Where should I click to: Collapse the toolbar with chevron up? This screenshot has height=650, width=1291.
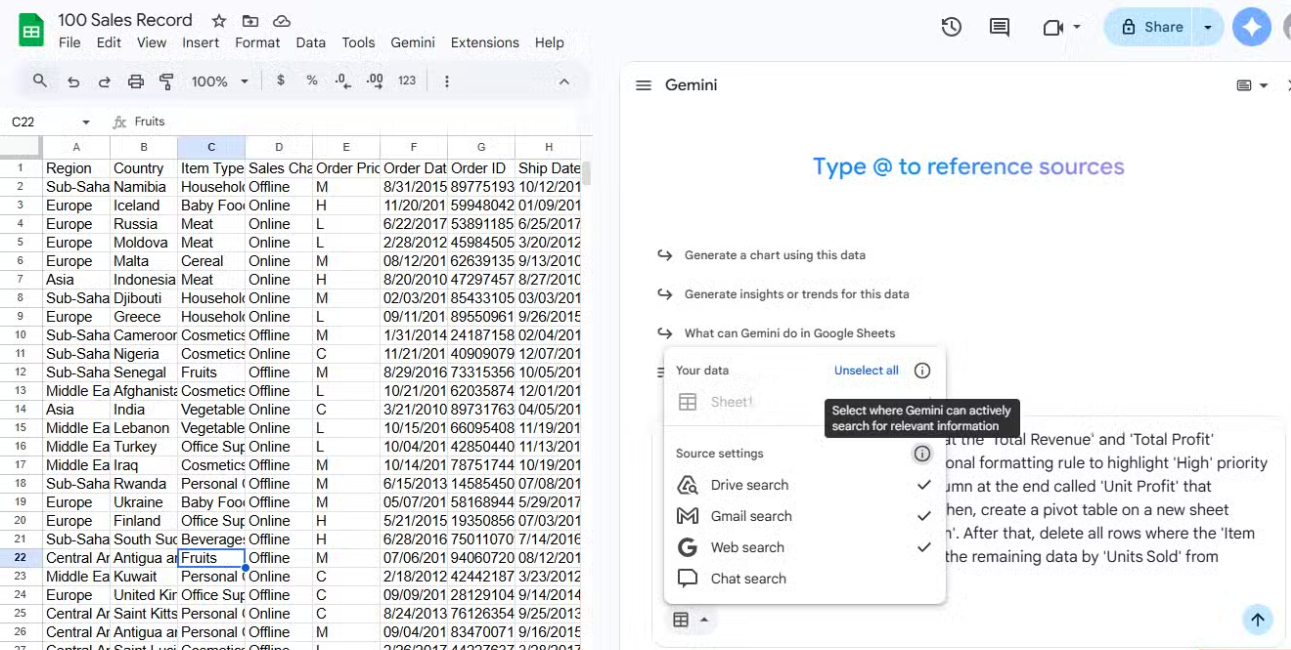coord(564,81)
